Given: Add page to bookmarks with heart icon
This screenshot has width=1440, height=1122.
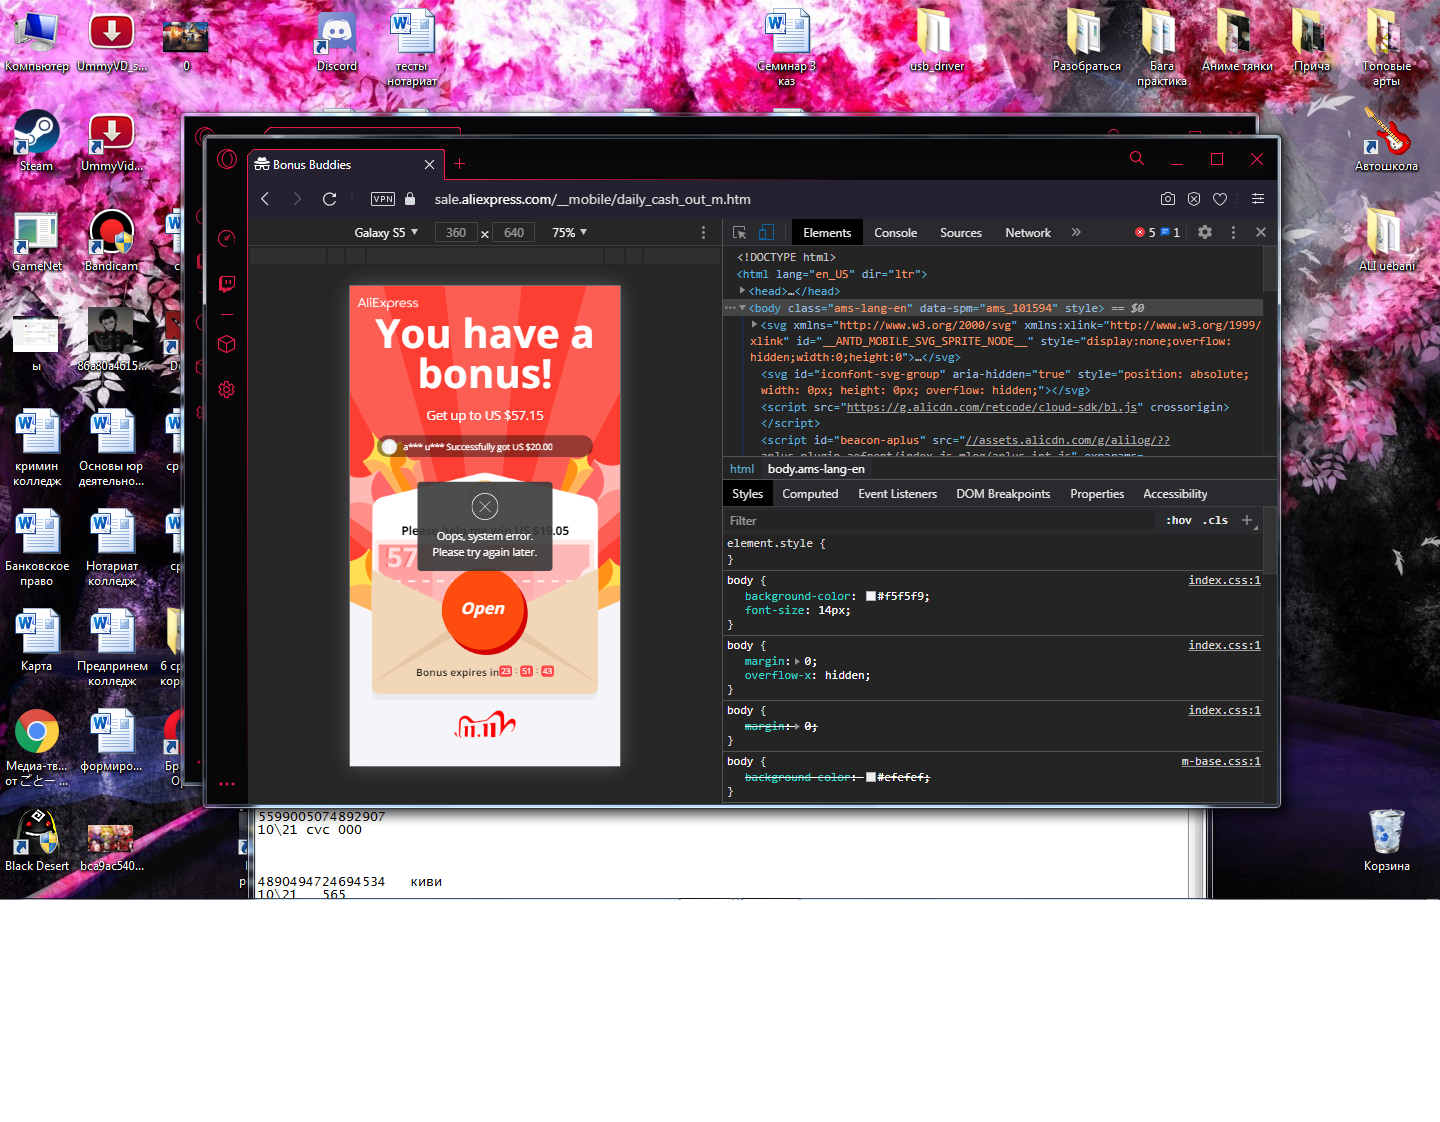Looking at the screenshot, I should 1220,199.
